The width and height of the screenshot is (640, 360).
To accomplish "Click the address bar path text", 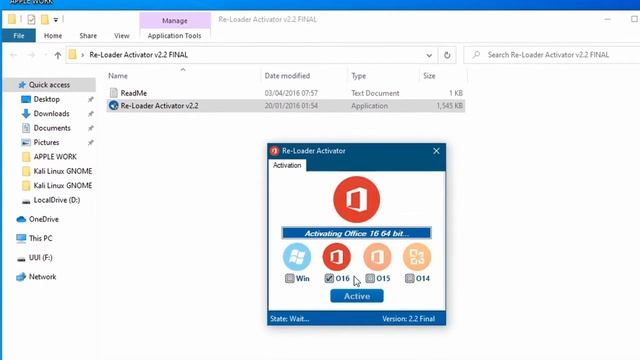I will point(139,55).
